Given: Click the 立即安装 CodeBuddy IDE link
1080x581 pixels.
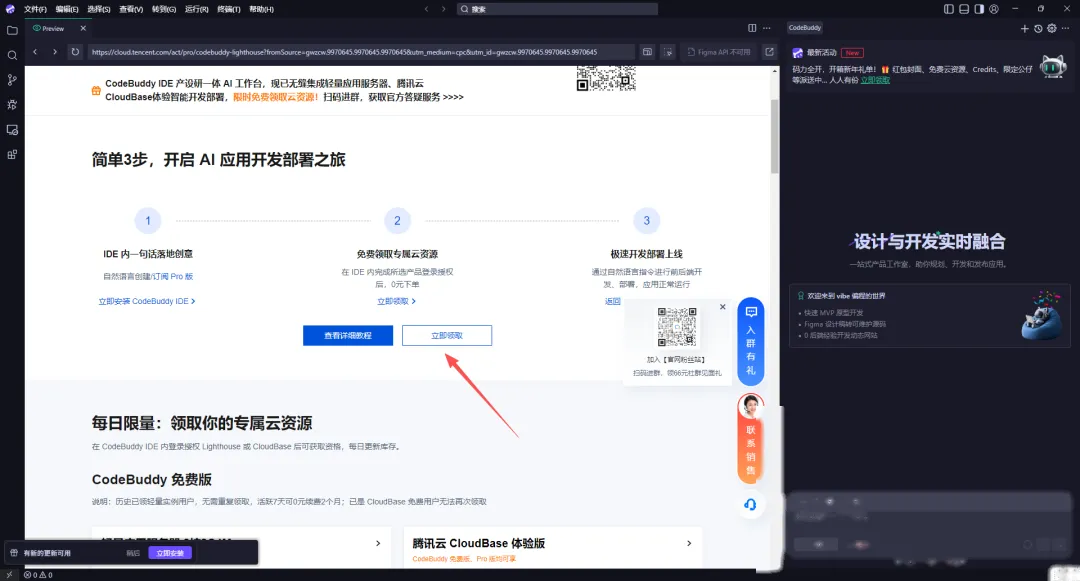Looking at the screenshot, I should coord(147,301).
